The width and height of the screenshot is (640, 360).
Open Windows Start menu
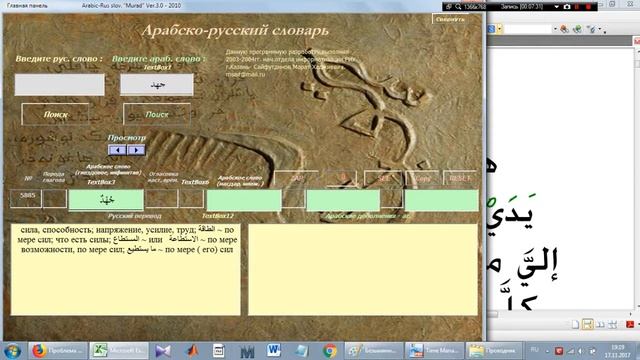[x=12, y=351]
